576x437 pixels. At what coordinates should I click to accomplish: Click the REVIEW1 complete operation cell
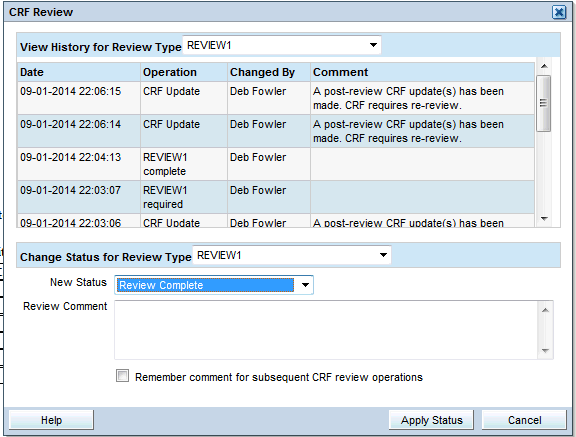click(184, 164)
